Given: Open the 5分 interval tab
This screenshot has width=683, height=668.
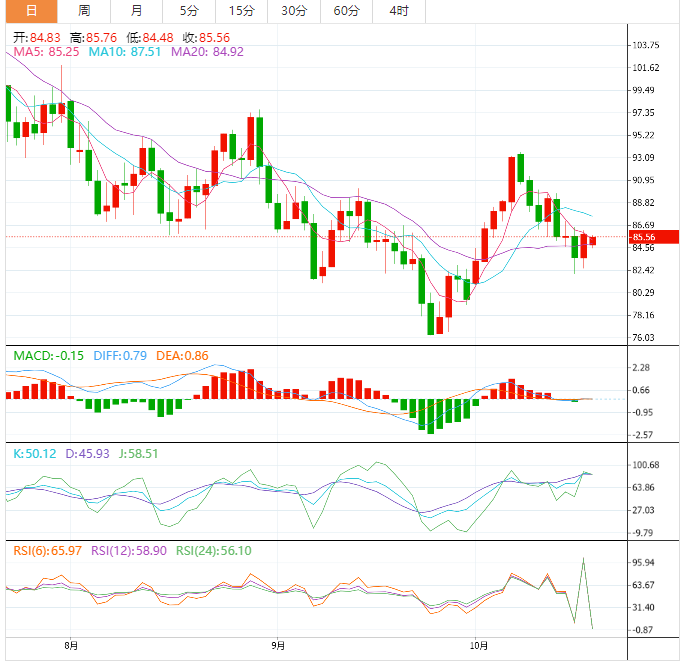Looking at the screenshot, I should pos(189,11).
